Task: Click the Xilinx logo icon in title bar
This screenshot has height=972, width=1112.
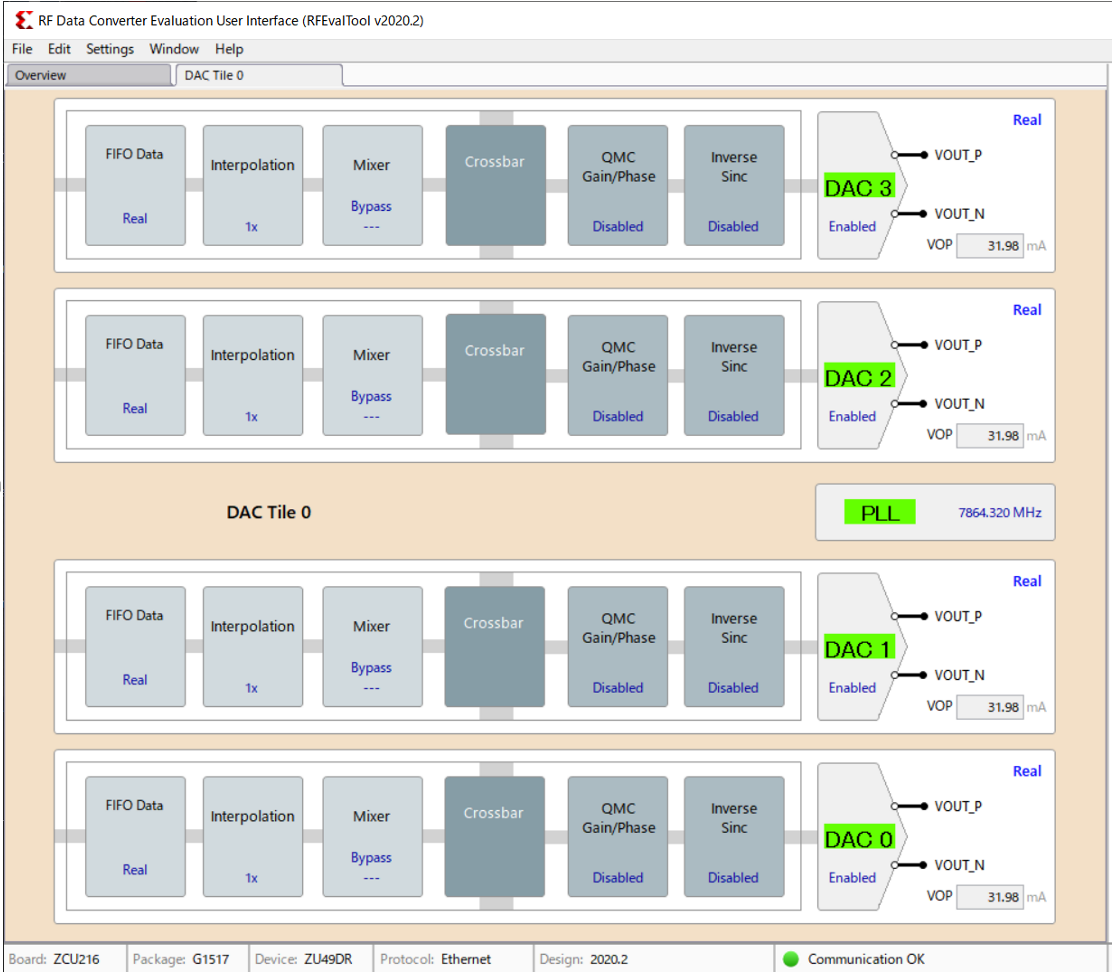Action: point(23,20)
